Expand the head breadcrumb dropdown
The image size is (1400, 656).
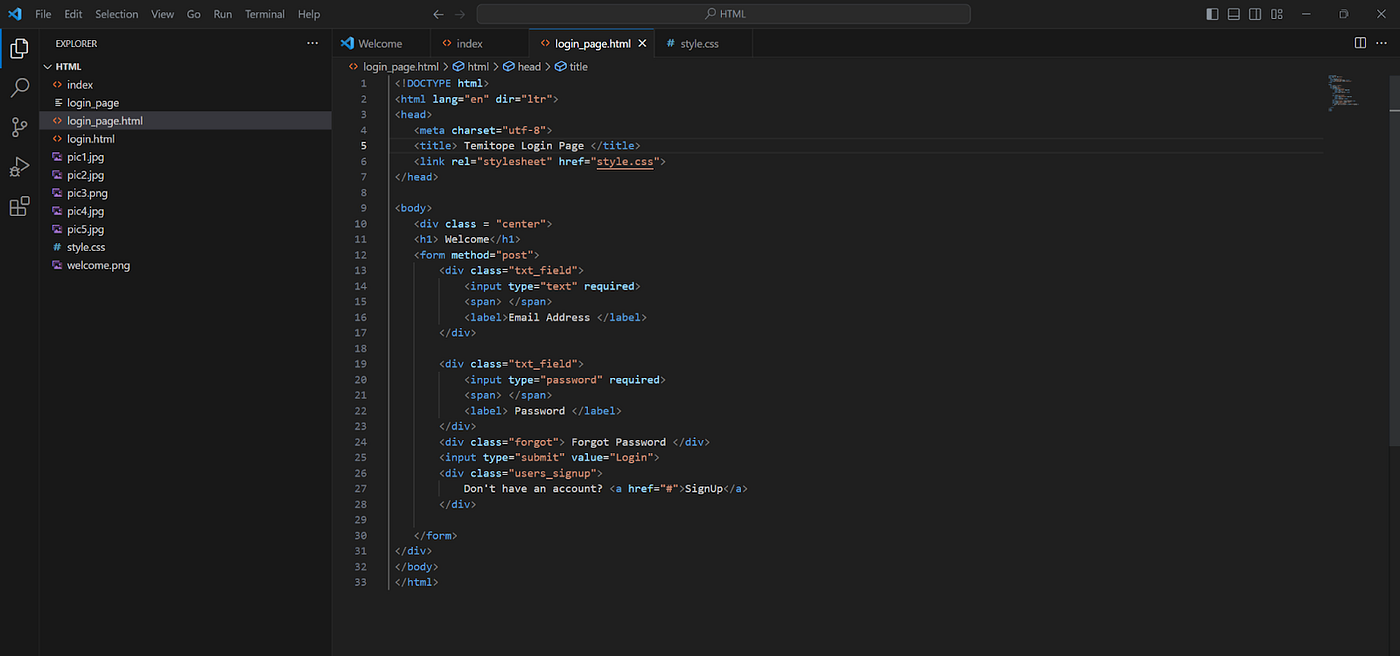(522, 67)
